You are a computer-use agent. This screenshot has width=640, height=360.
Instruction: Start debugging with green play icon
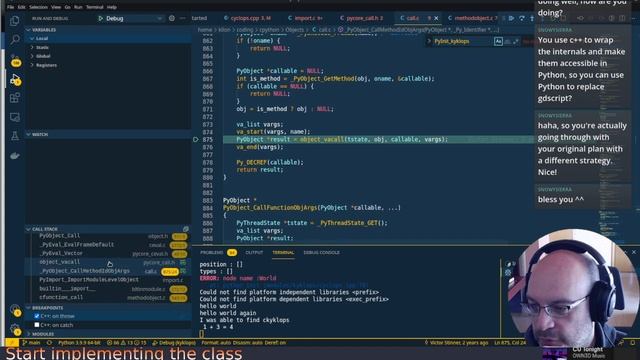click(x=100, y=18)
